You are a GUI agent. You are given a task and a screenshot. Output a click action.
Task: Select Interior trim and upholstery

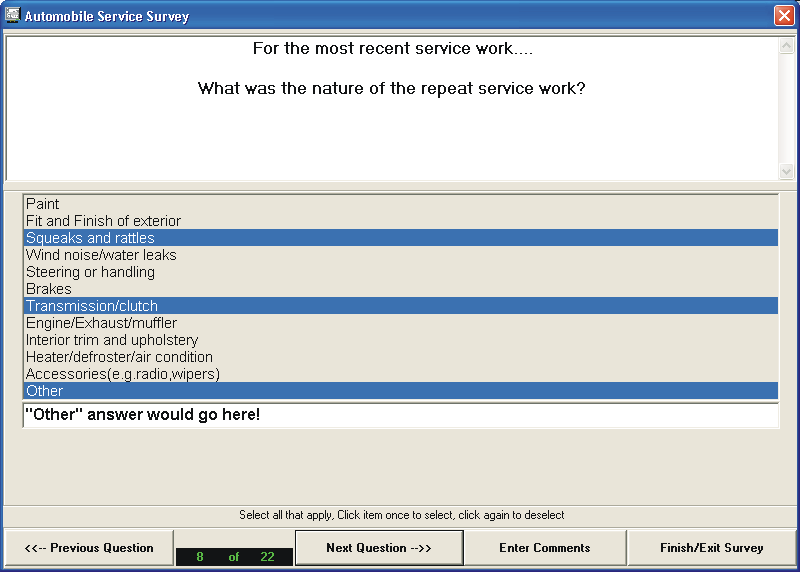point(401,340)
